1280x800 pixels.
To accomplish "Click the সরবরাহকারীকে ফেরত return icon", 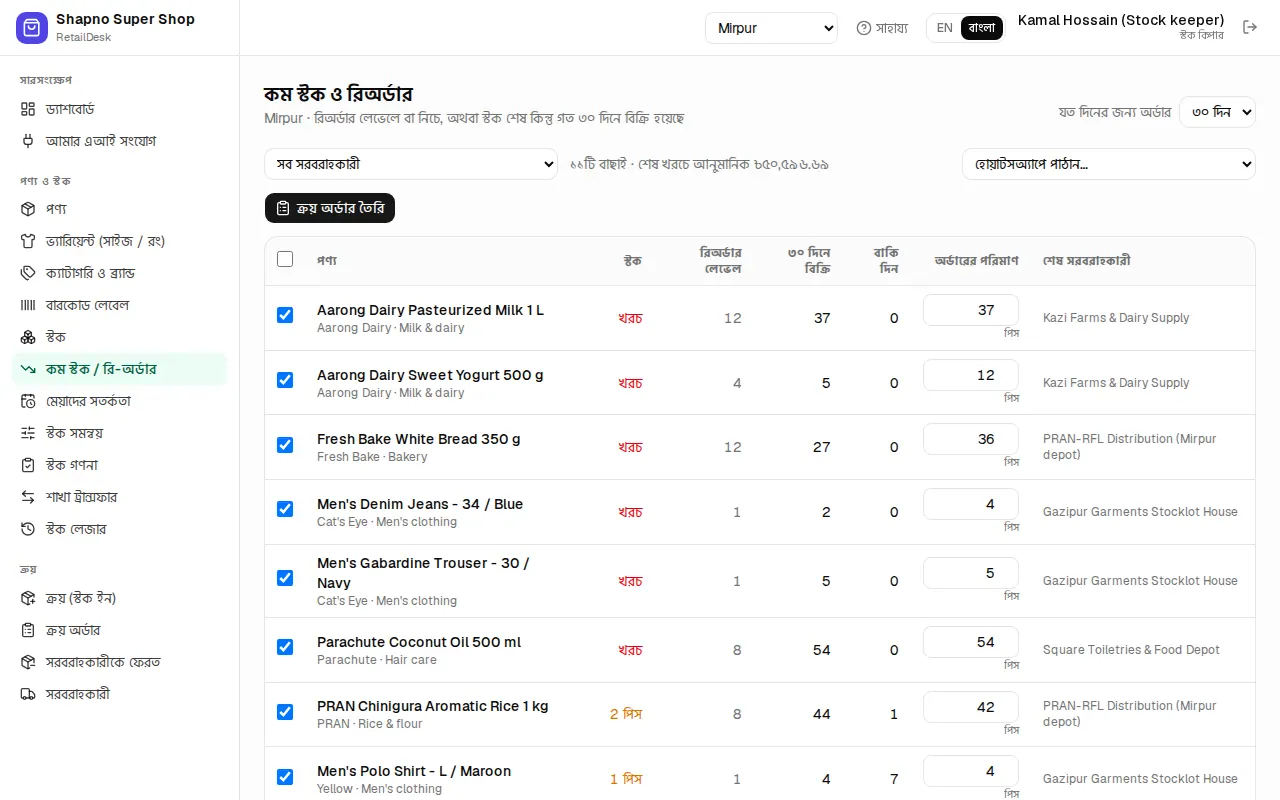I will pyautogui.click(x=28, y=662).
